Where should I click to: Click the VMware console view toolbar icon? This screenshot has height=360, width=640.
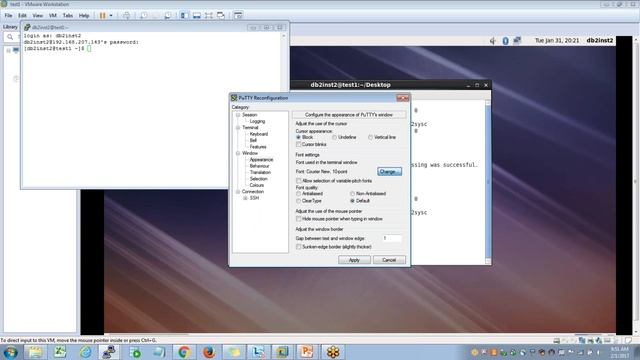pos(238,16)
